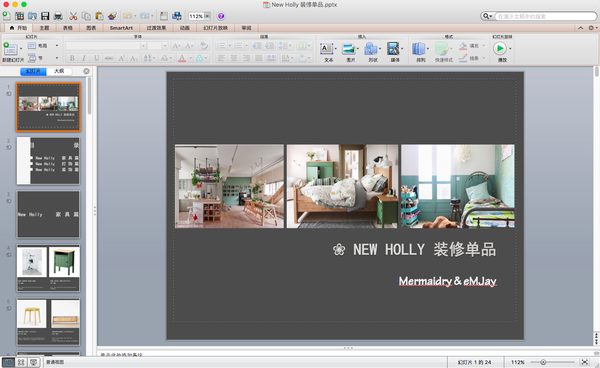
Task: Click the open file folder icon
Action: 32,16
